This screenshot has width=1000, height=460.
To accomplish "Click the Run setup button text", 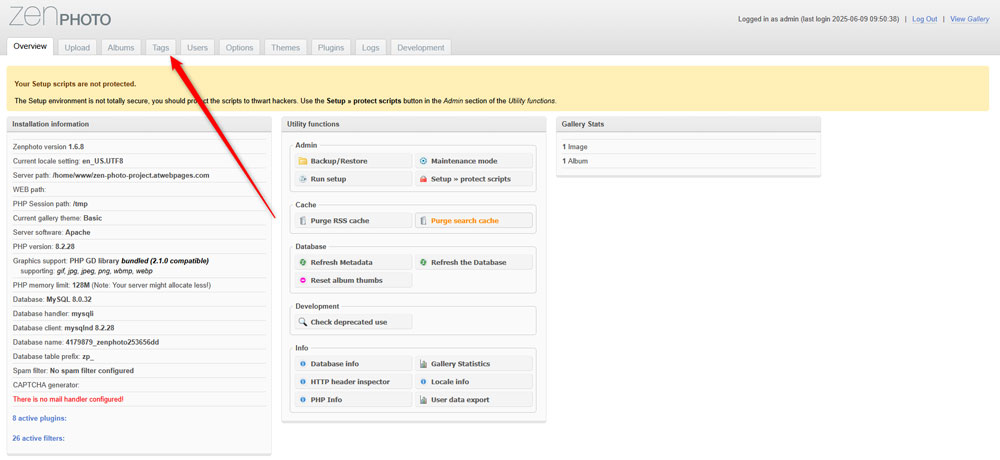I will click(x=328, y=179).
